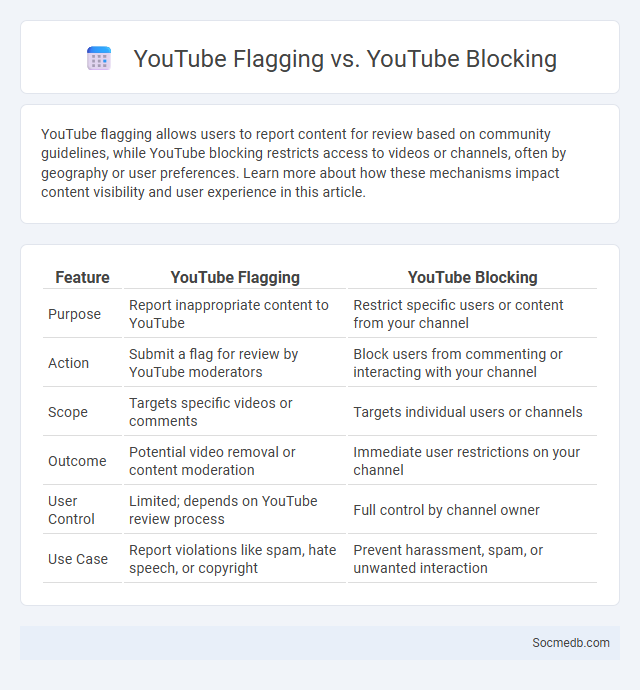Click cell 'Prevent harassment, spam, or unwanted interaction'
640x690 pixels.
(x=472, y=559)
